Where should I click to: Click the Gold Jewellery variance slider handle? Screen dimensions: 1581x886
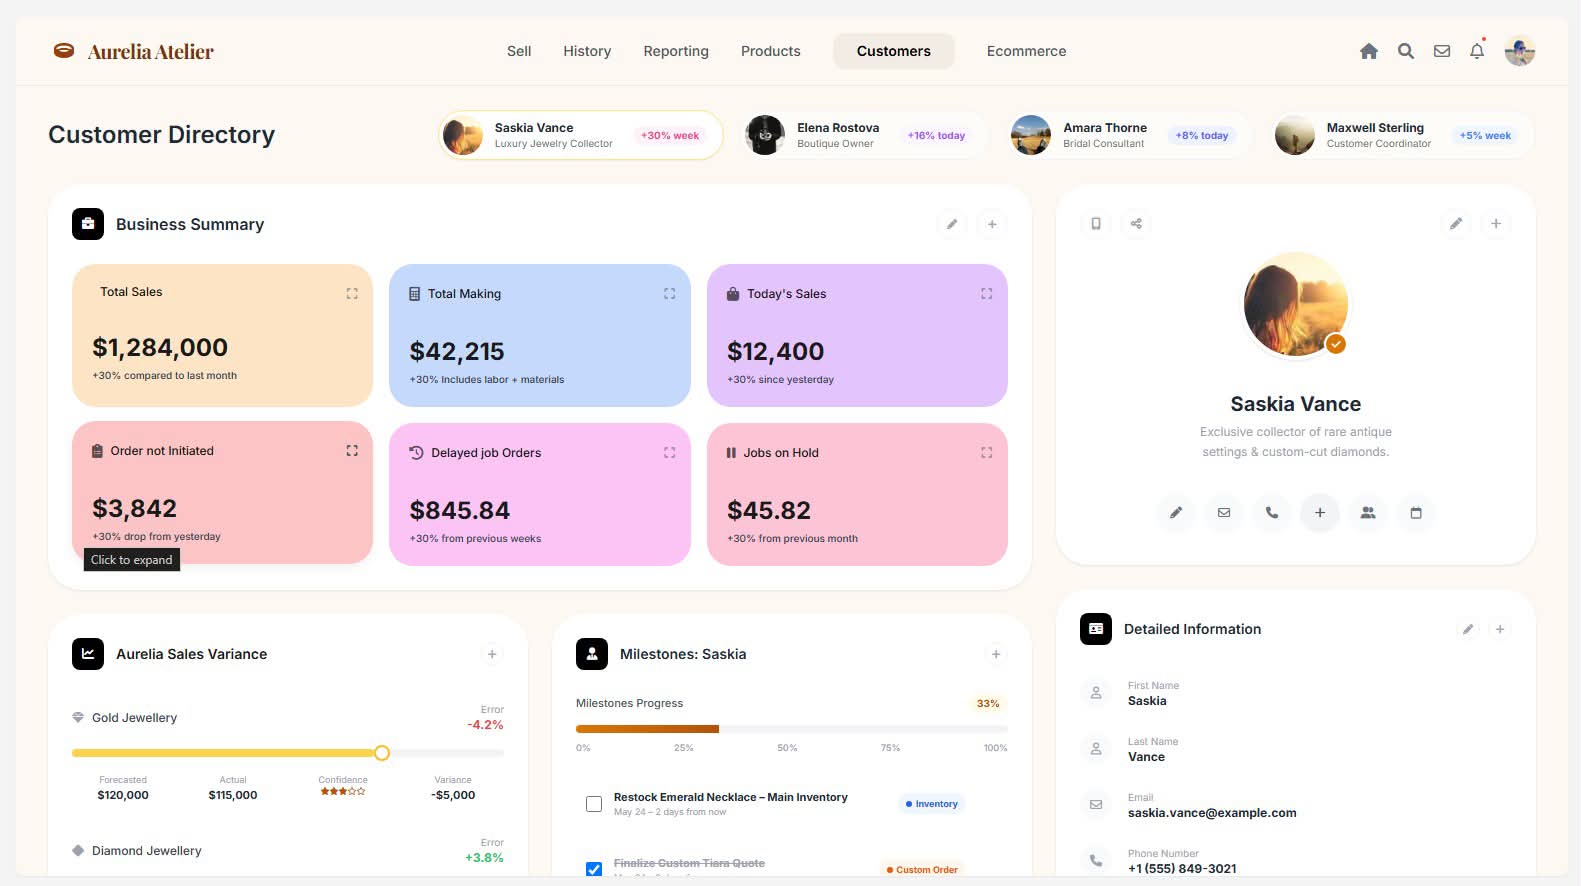pos(382,753)
